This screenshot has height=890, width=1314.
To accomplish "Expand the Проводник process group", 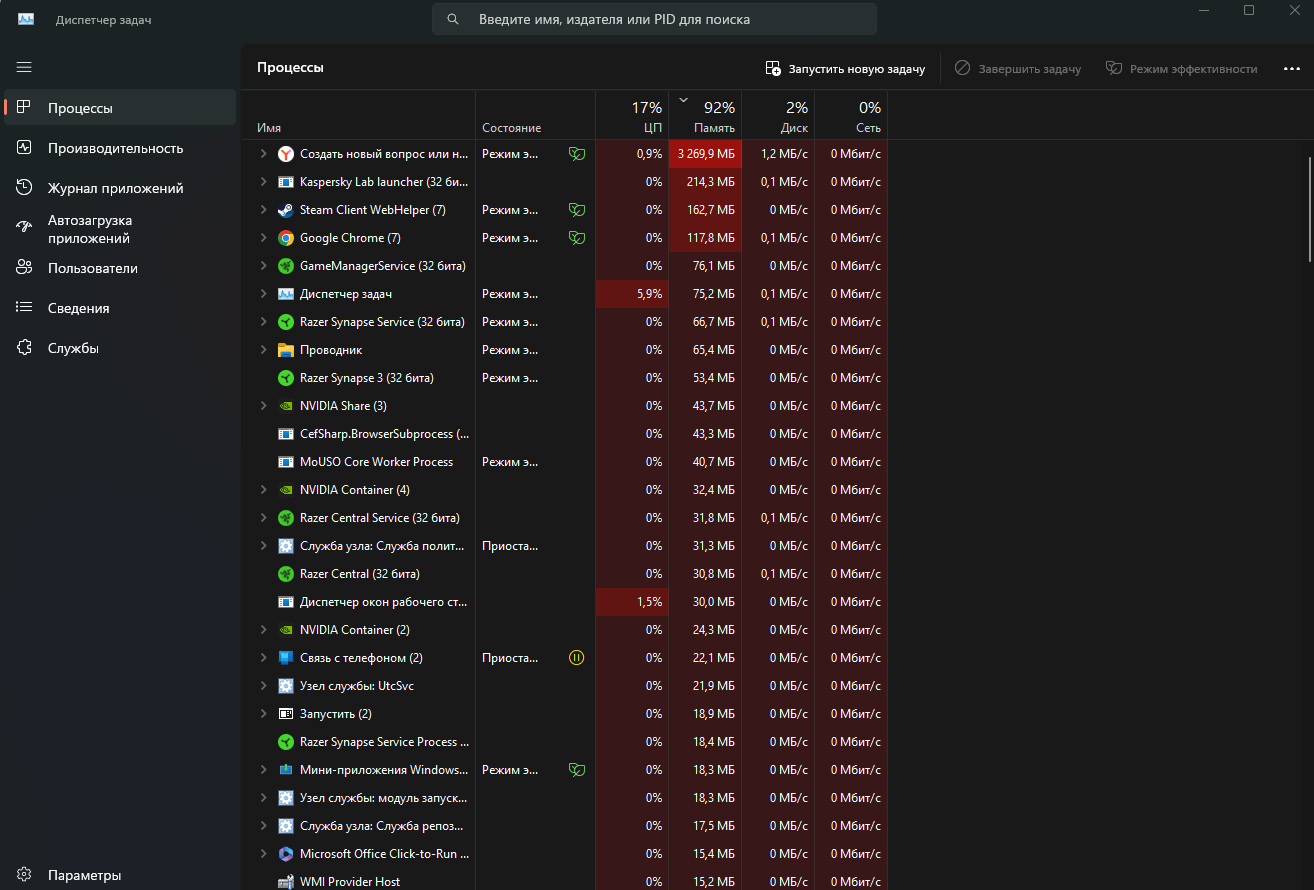I will point(263,350).
